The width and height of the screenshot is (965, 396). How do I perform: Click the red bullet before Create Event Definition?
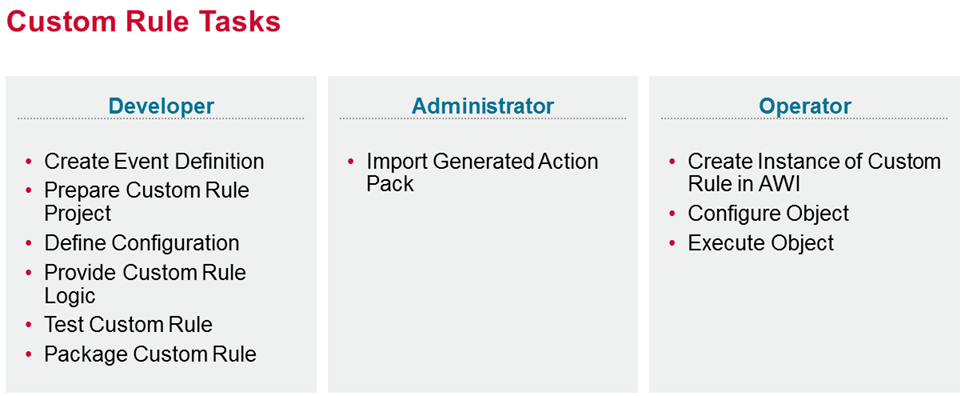click(29, 162)
